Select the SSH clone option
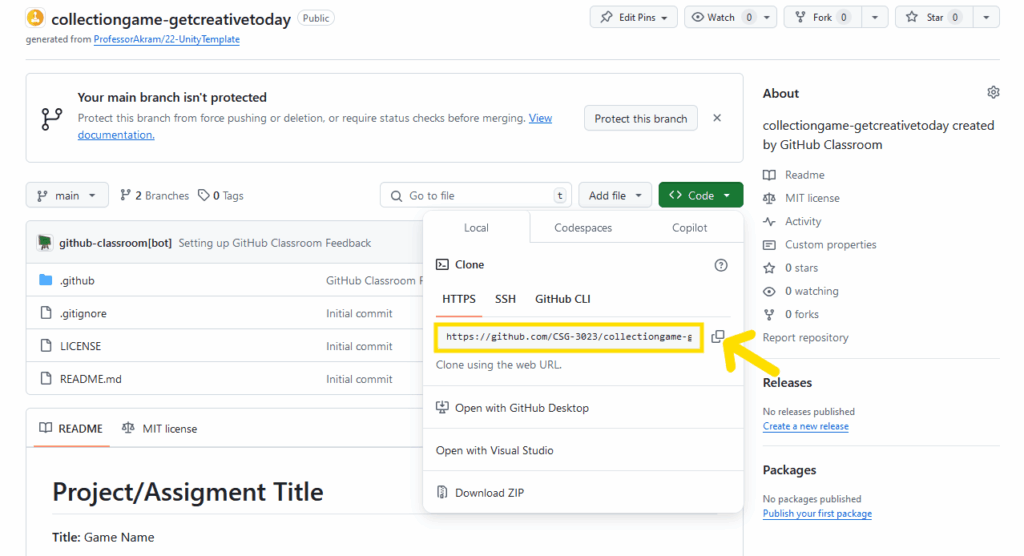 (505, 299)
